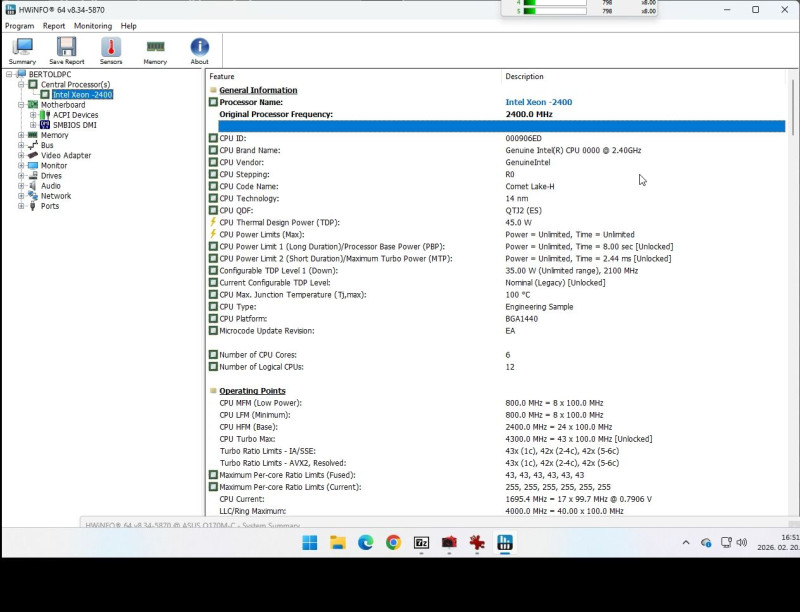Click the Intel Xeon -2400 processor name value
Screen dimensions: 800x612
coord(538,102)
